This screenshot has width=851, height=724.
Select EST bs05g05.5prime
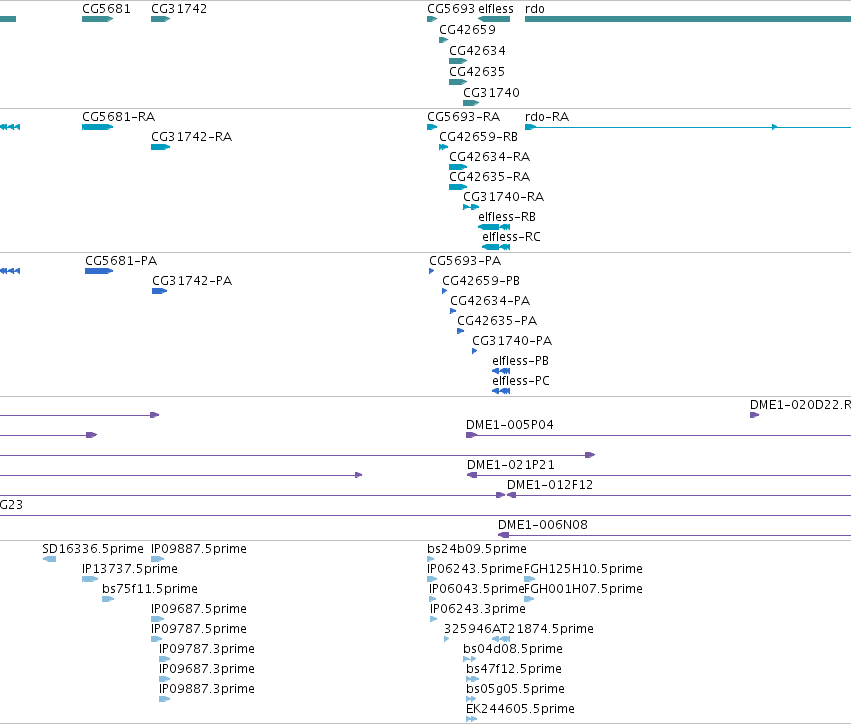(516, 689)
